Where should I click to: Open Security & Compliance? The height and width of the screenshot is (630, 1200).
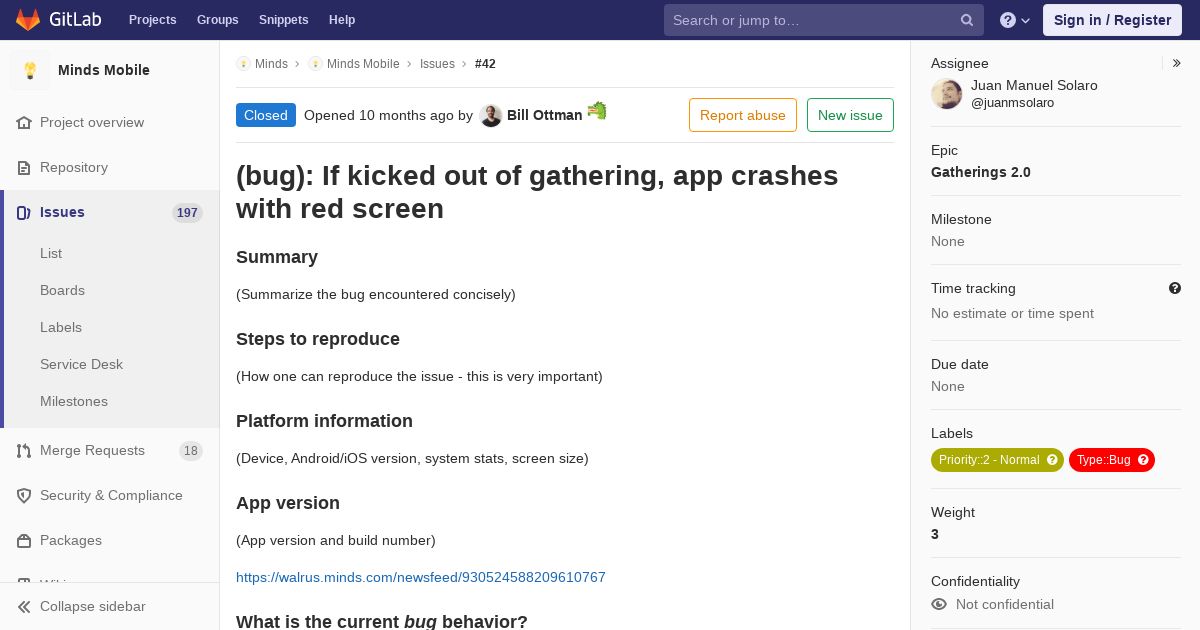(111, 495)
